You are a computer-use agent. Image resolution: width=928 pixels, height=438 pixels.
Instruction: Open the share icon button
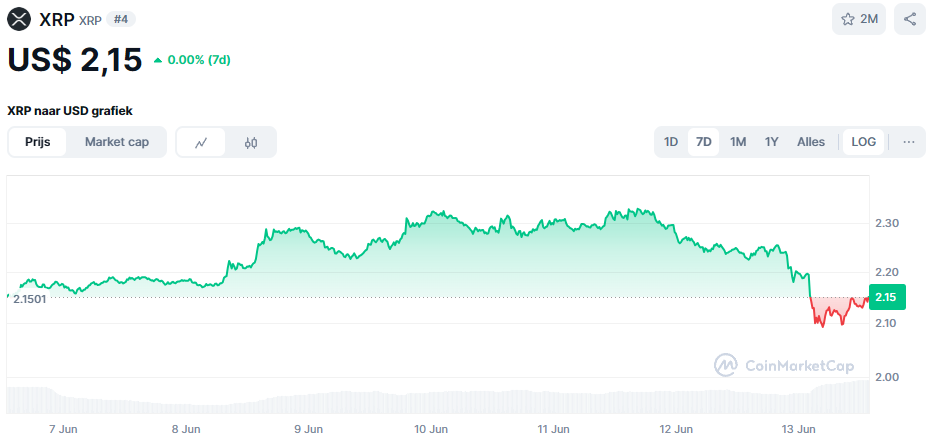pyautogui.click(x=910, y=19)
